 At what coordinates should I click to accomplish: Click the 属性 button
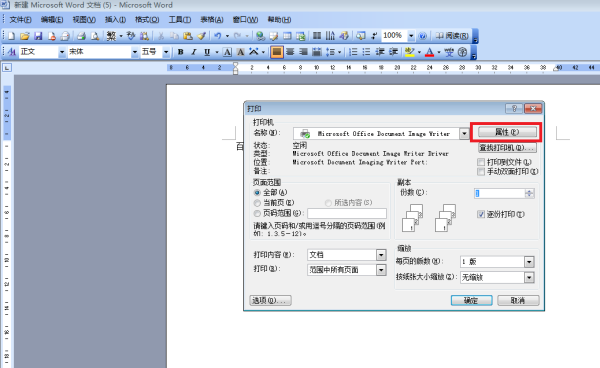pos(507,132)
